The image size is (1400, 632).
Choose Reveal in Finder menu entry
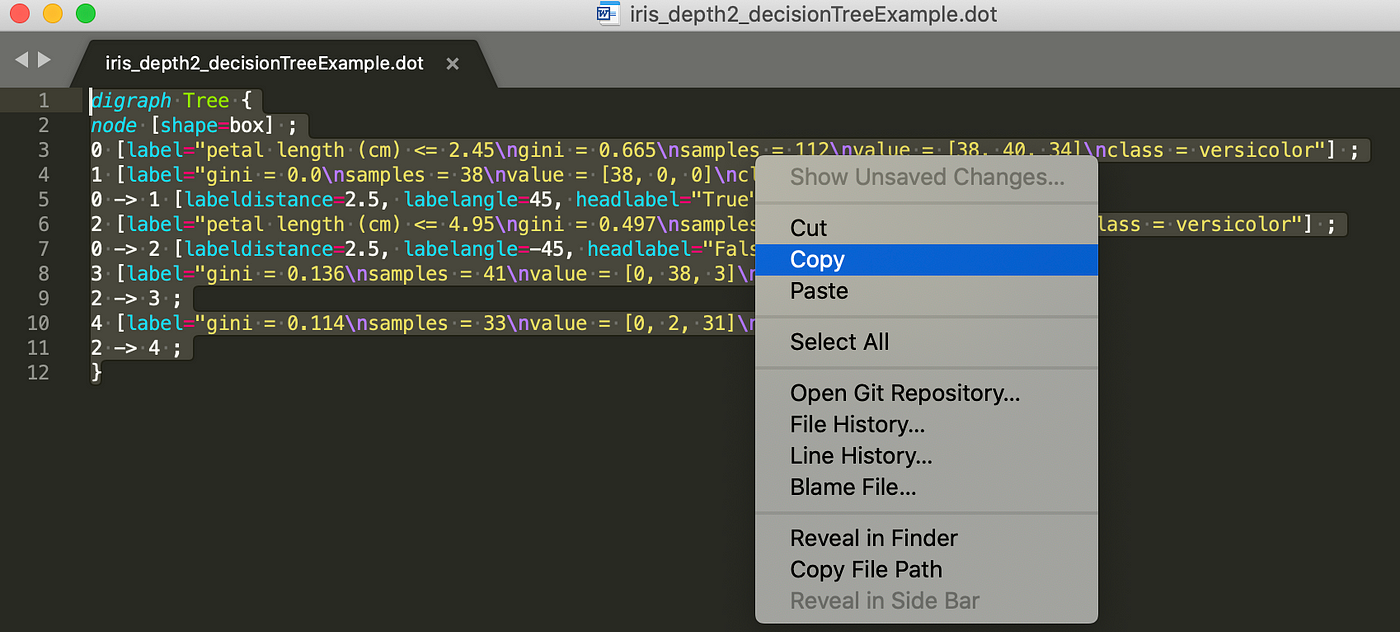click(927, 538)
